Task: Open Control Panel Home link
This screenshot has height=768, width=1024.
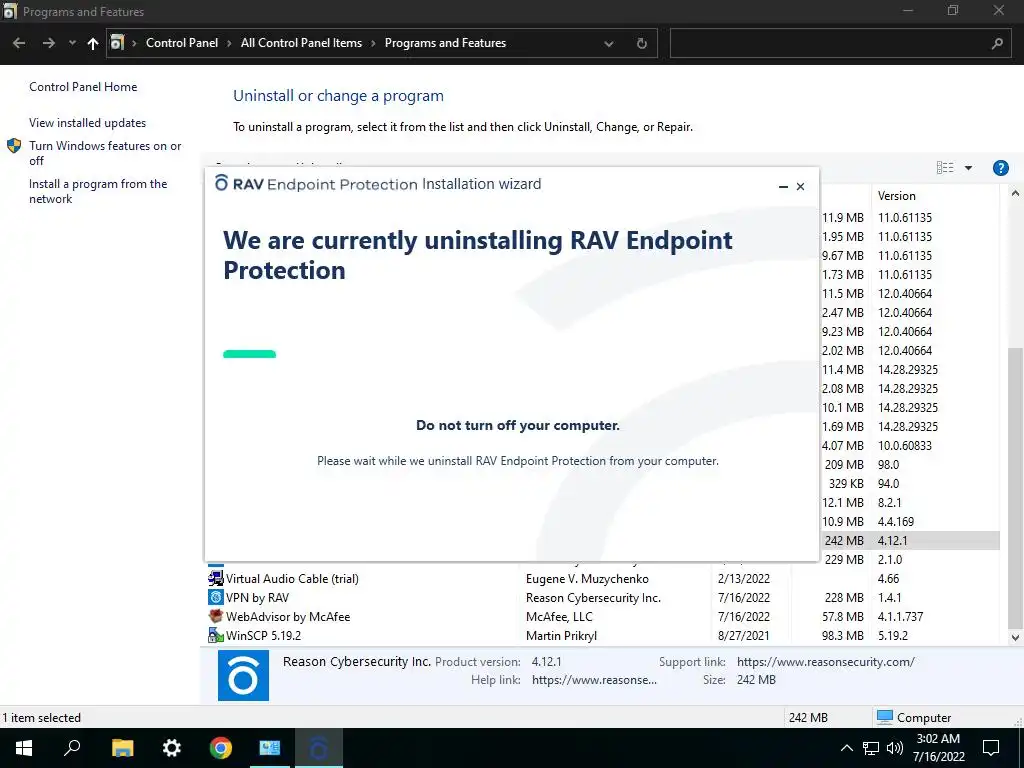Action: click(x=83, y=87)
